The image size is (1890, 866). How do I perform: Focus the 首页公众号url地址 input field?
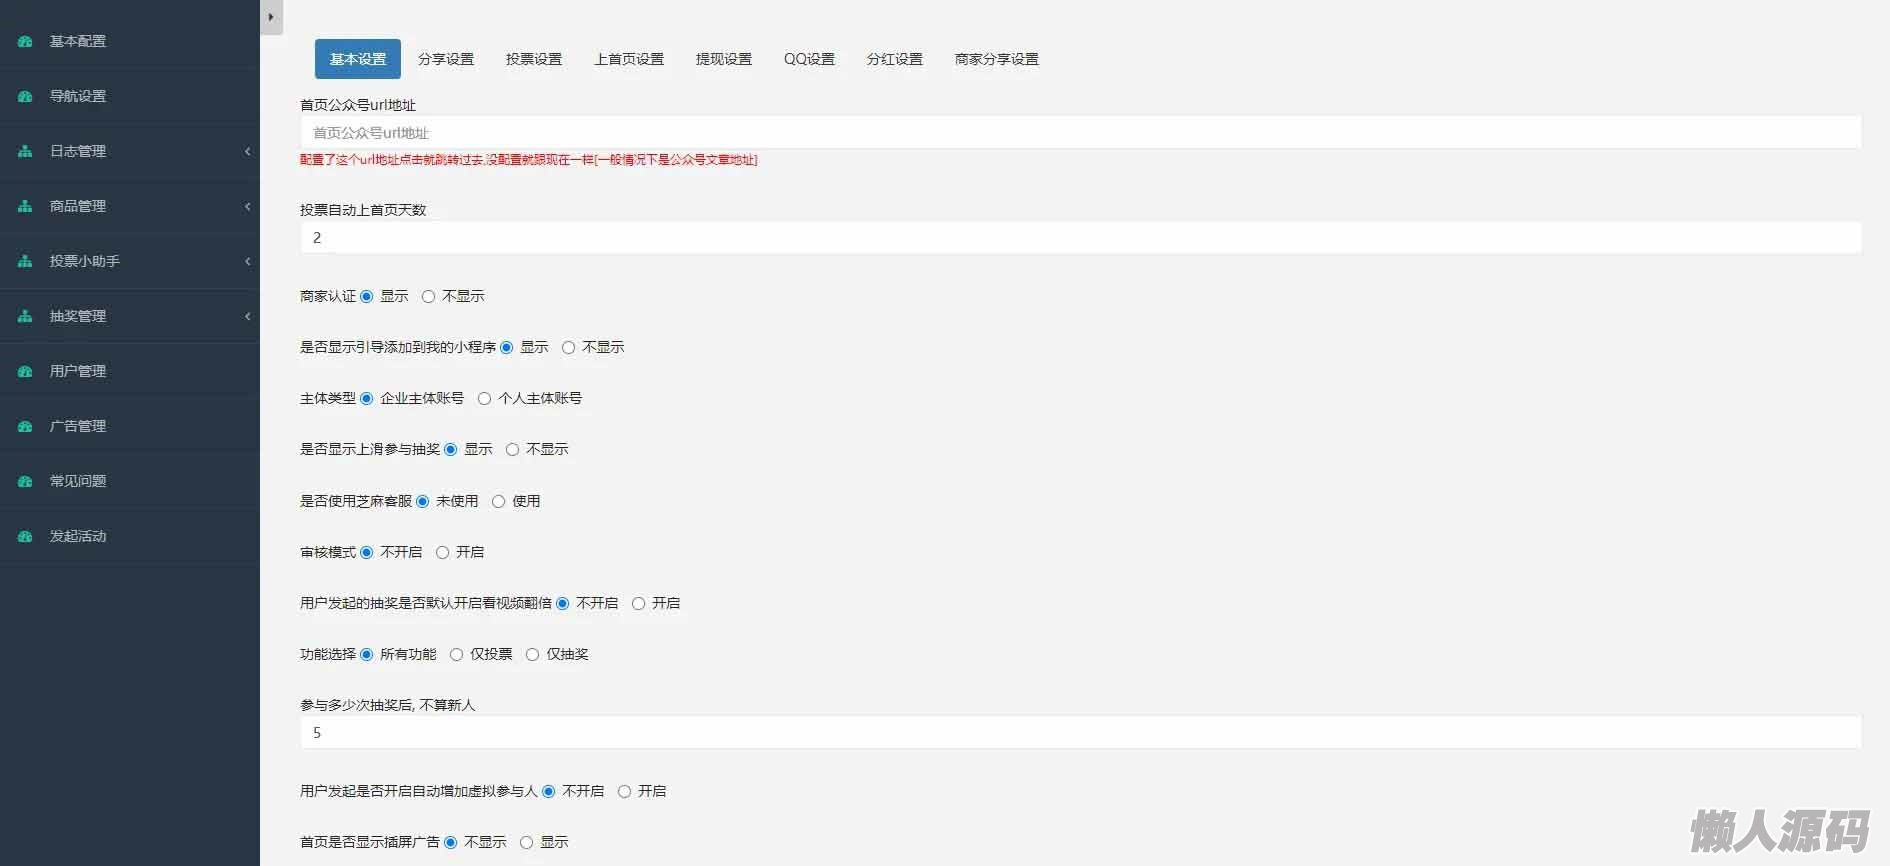1081,132
